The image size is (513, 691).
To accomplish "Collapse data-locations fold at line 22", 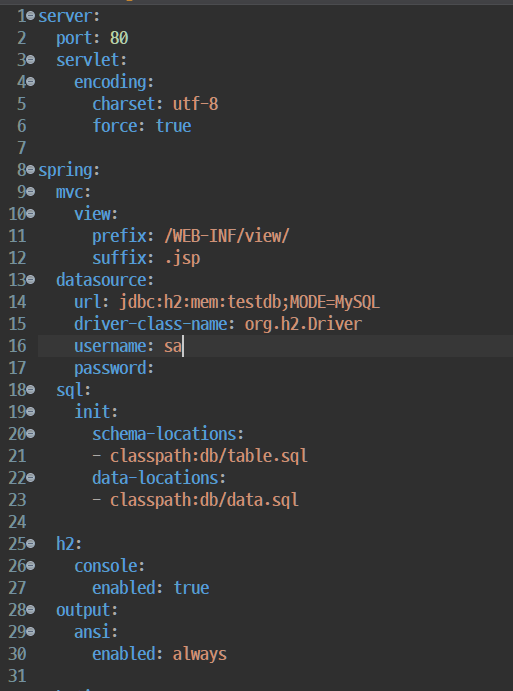I will pyautogui.click(x=30, y=478).
